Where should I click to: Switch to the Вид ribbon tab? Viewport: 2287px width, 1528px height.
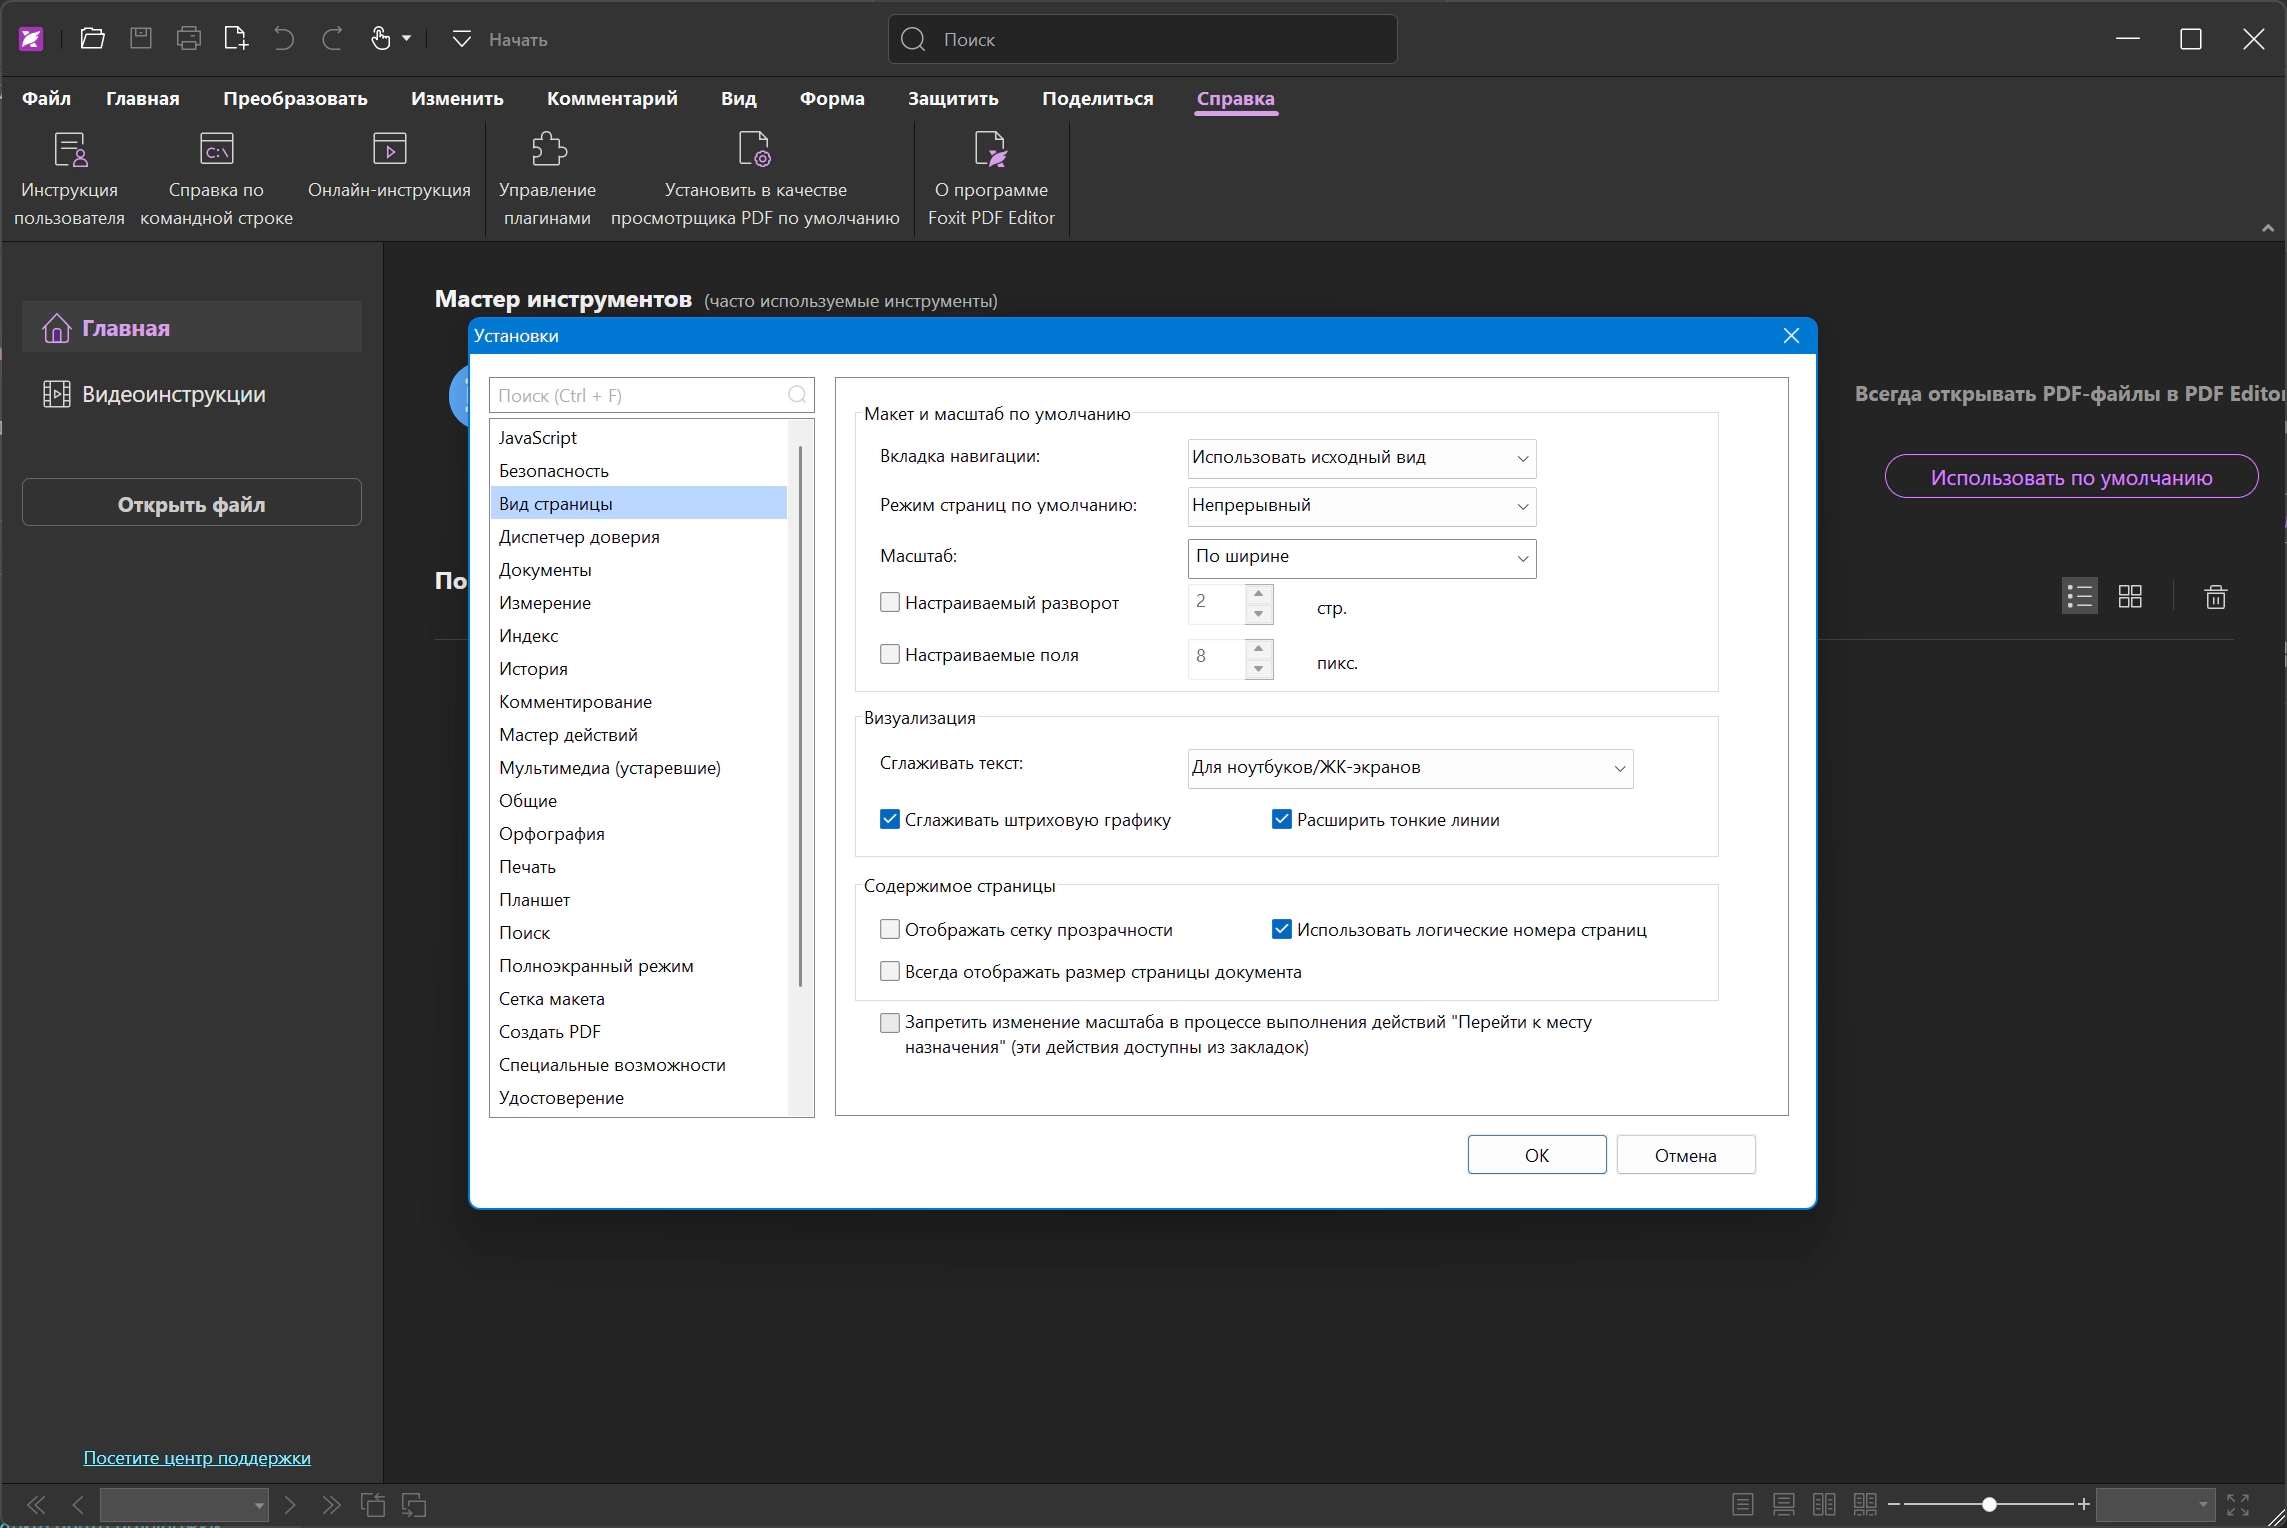click(738, 98)
